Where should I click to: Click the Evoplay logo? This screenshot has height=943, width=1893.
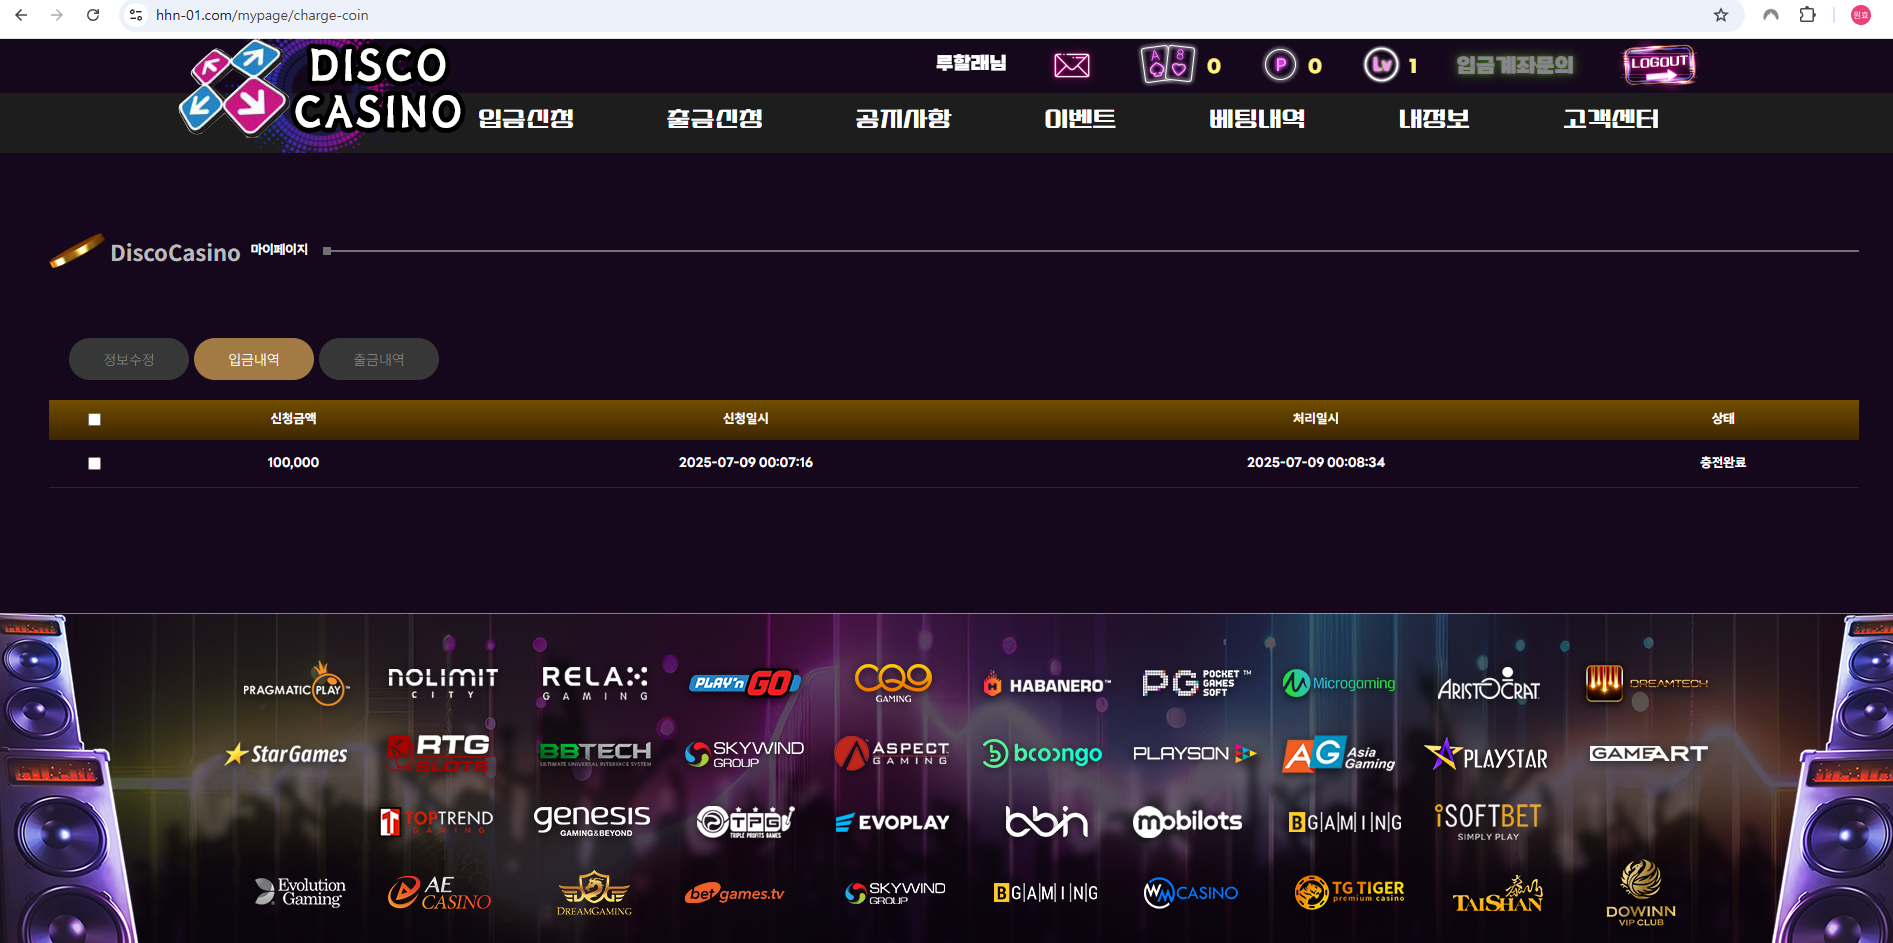[892, 822]
